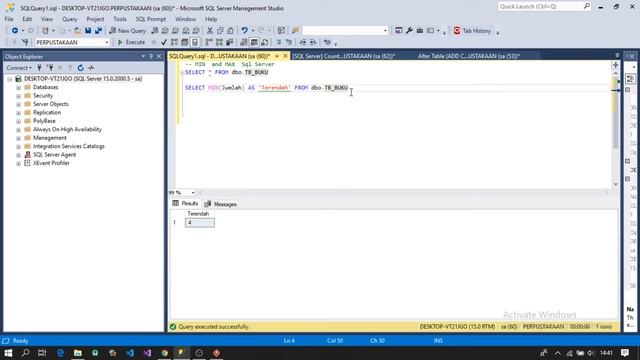Click Connect Object Explorer plug icon
Viewport: 640px width, 360px height.
tap(40, 68)
